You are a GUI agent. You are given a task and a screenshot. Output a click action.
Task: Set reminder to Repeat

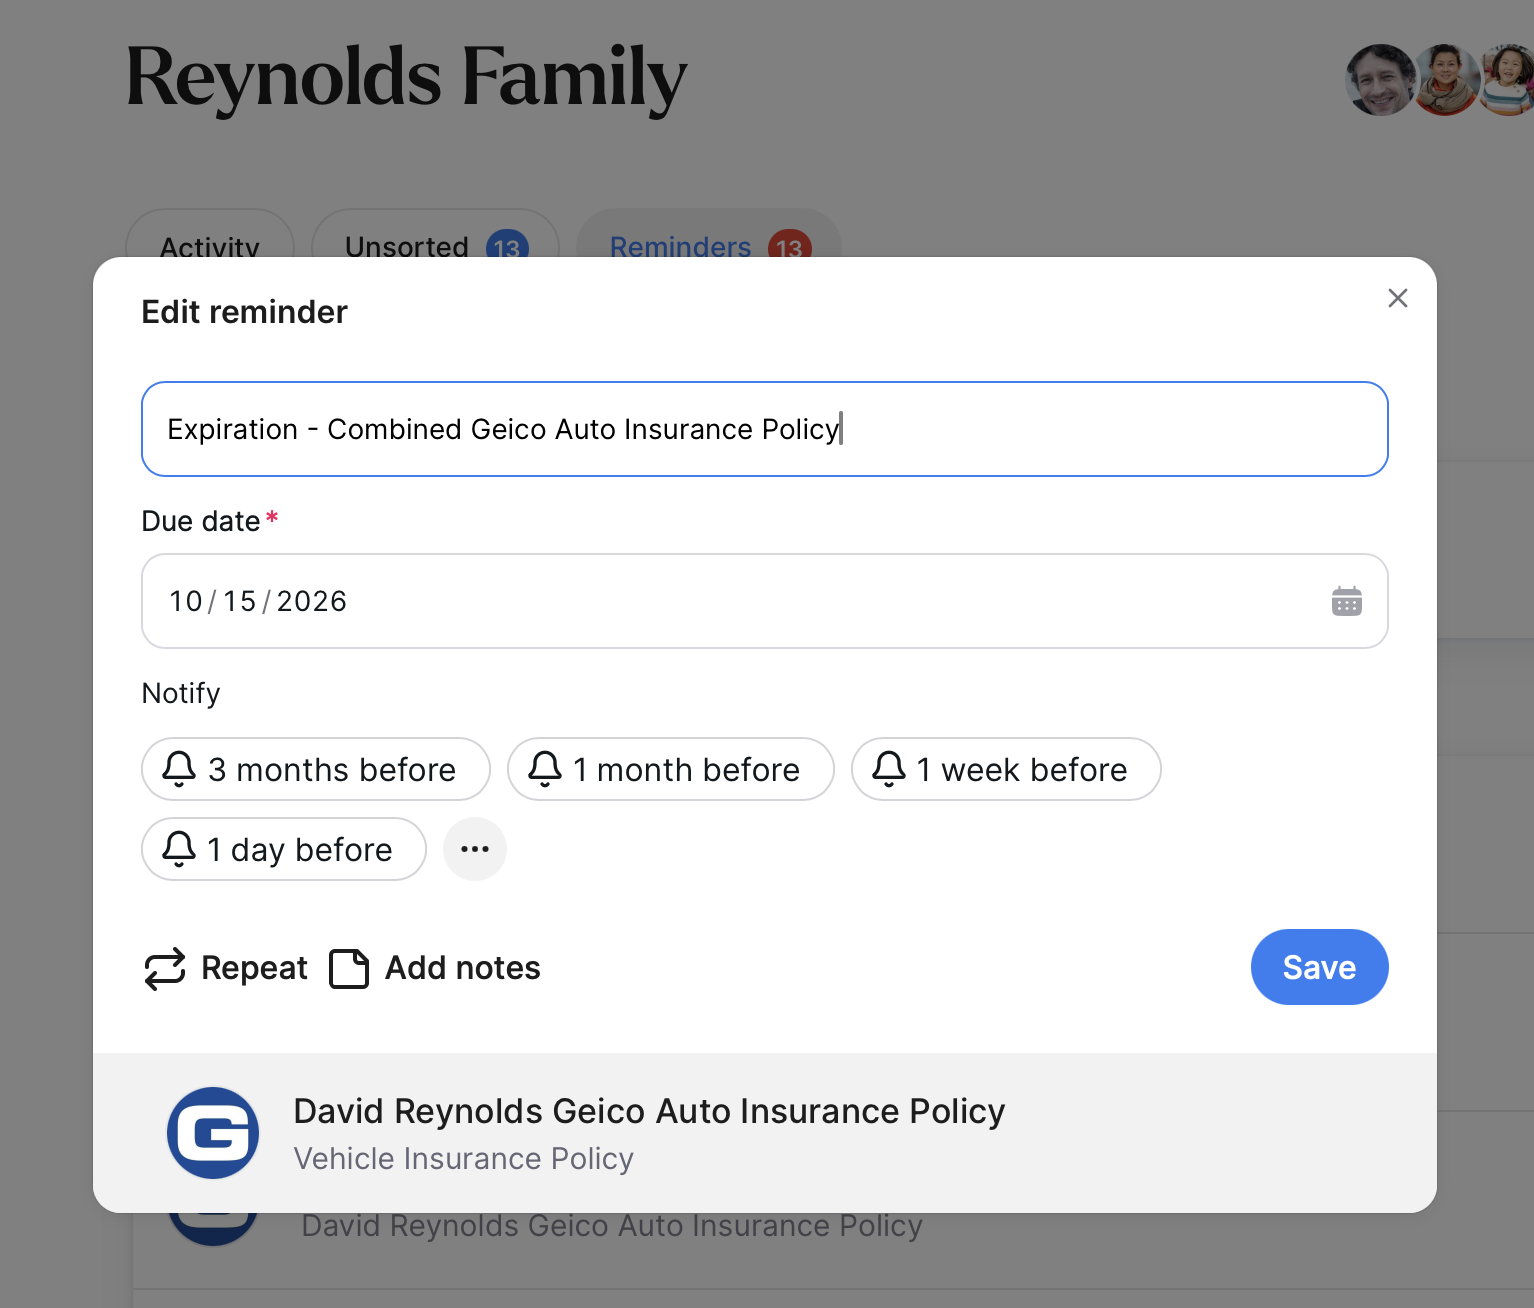226,968
